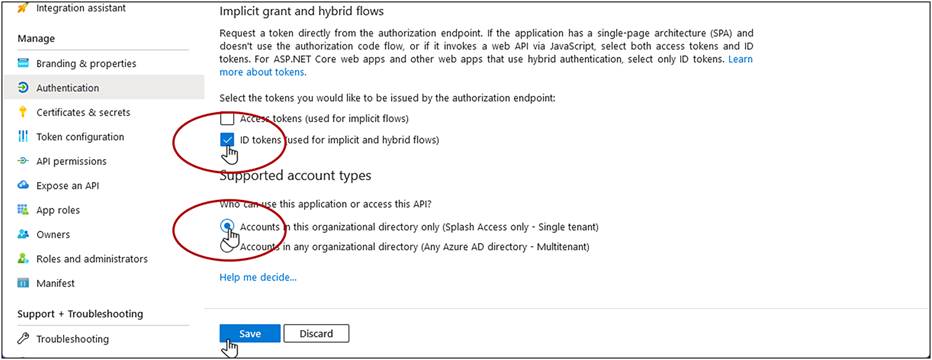Image resolution: width=932 pixels, height=360 pixels.
Task: Click the Troubleshooting wrench icon
Action: pos(23,339)
